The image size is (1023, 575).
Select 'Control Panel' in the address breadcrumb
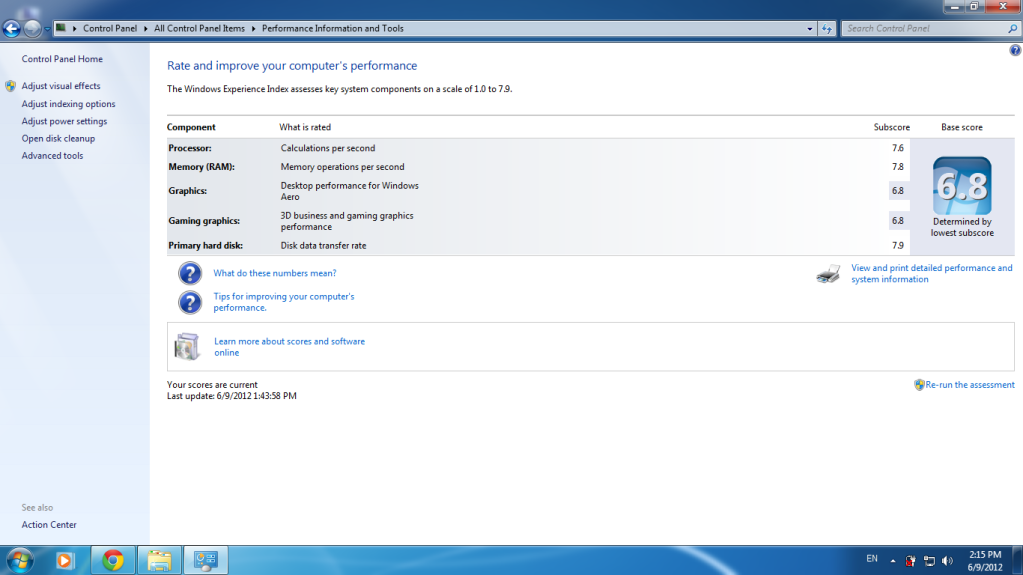point(110,29)
